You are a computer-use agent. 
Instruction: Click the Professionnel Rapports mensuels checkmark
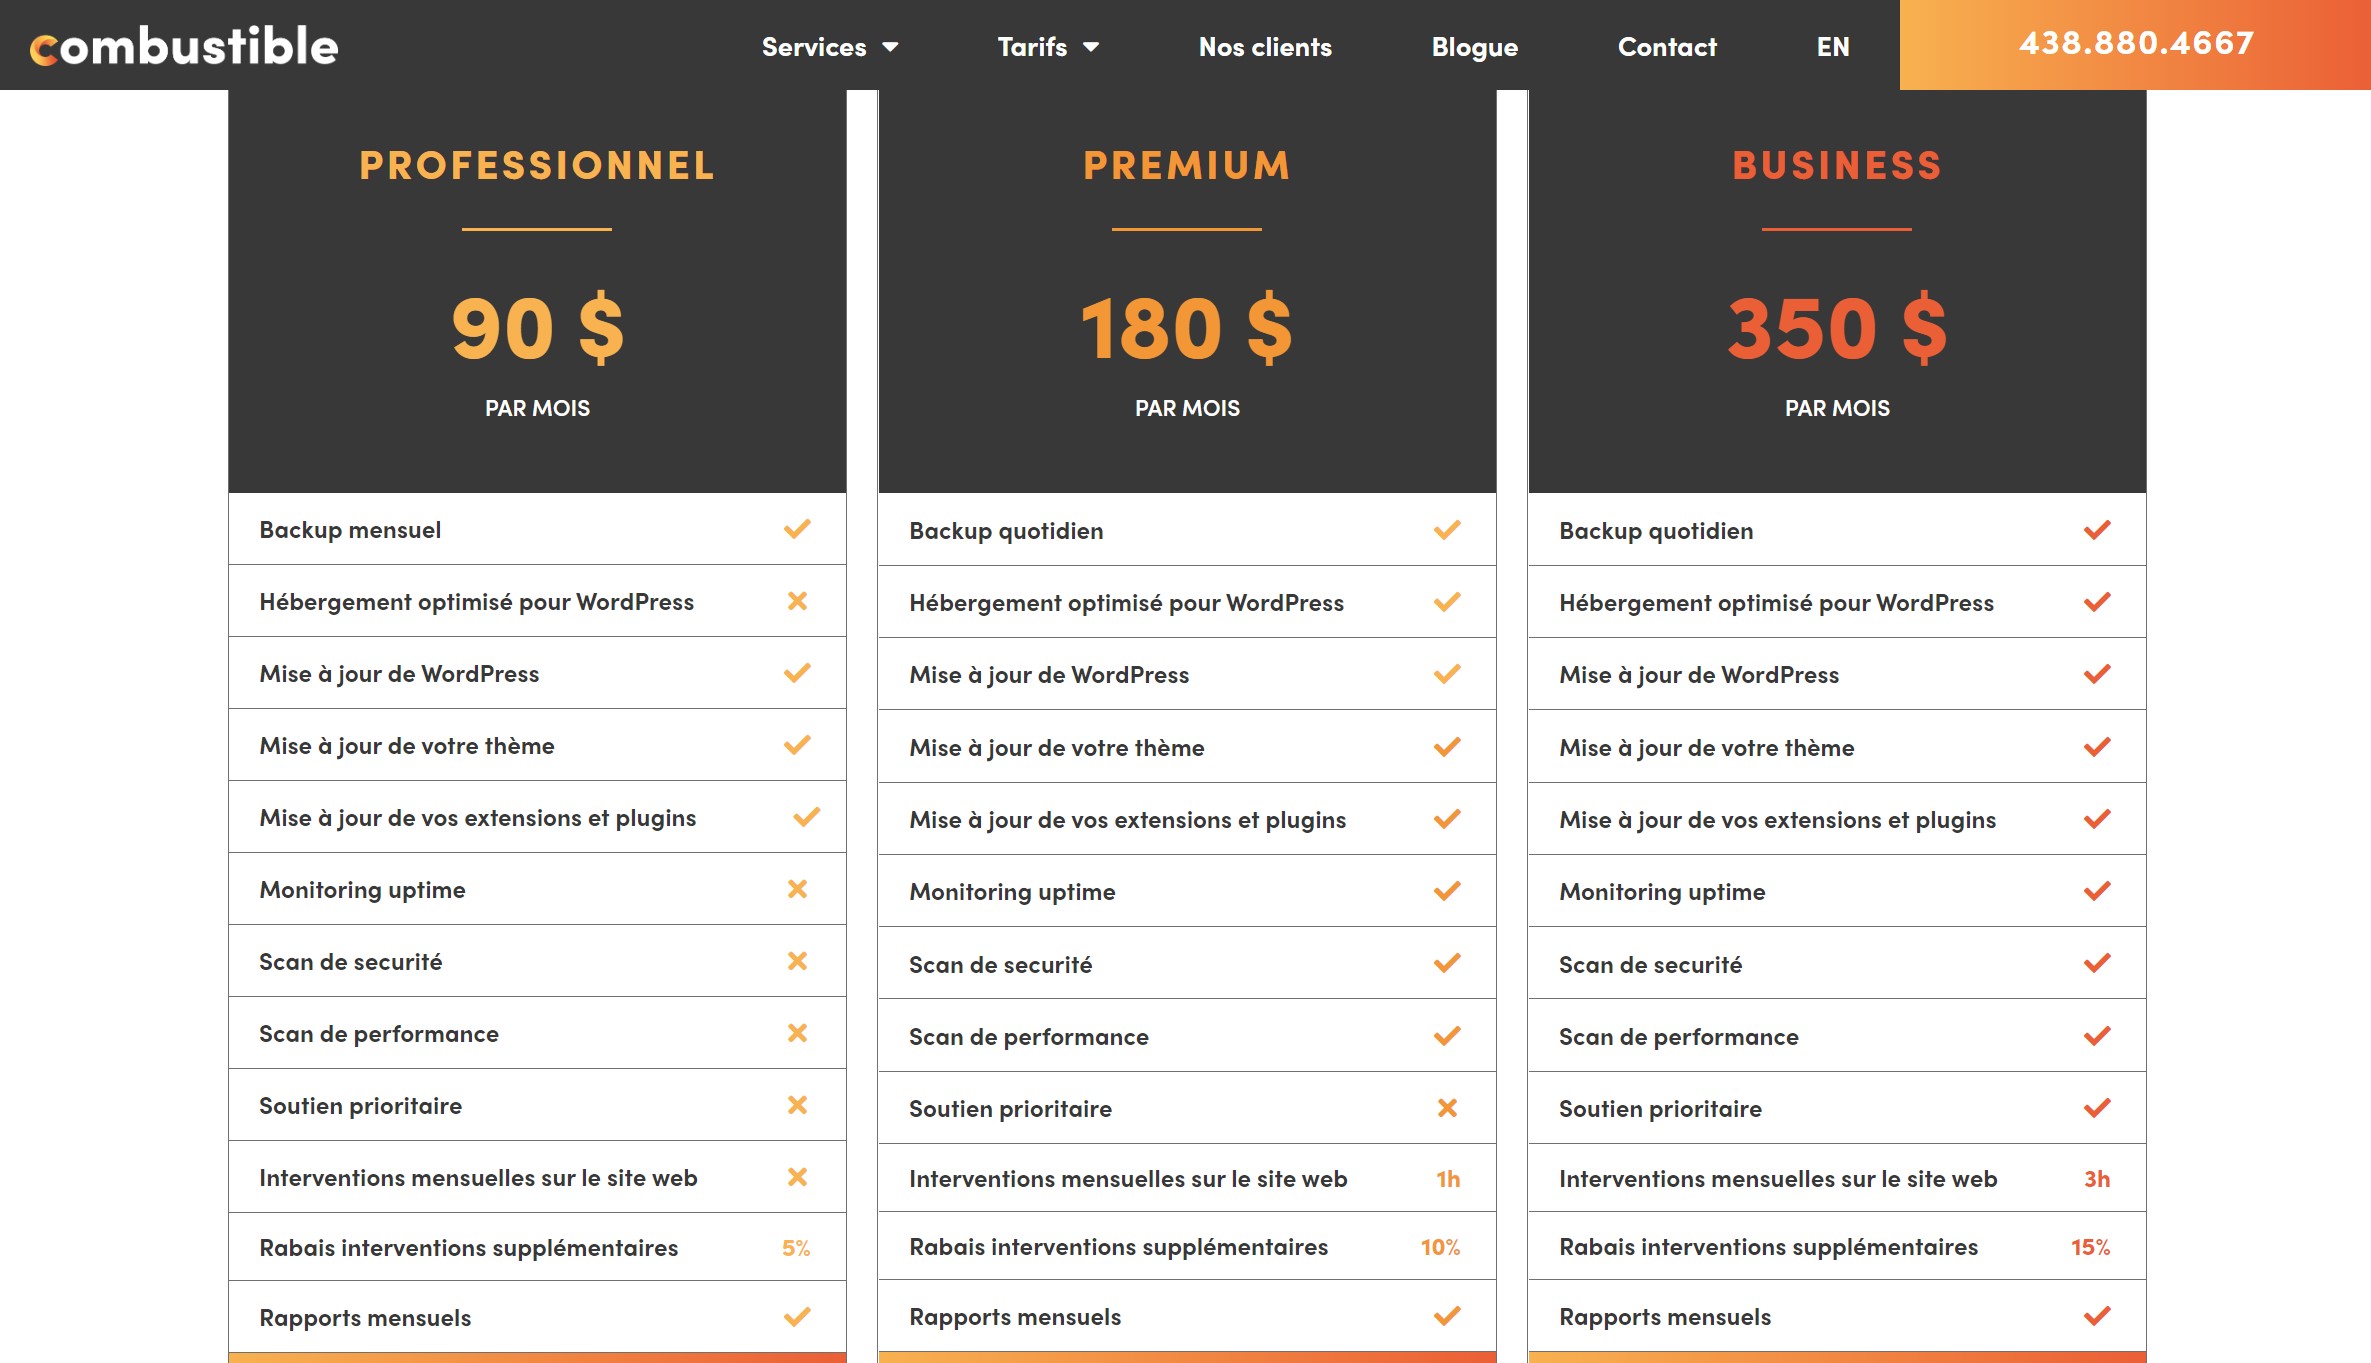tap(797, 1317)
